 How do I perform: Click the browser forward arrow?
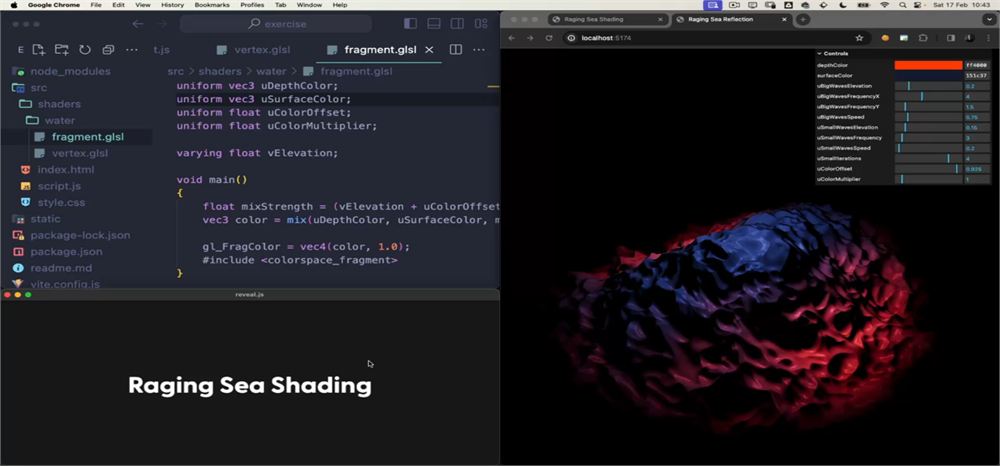pos(530,38)
